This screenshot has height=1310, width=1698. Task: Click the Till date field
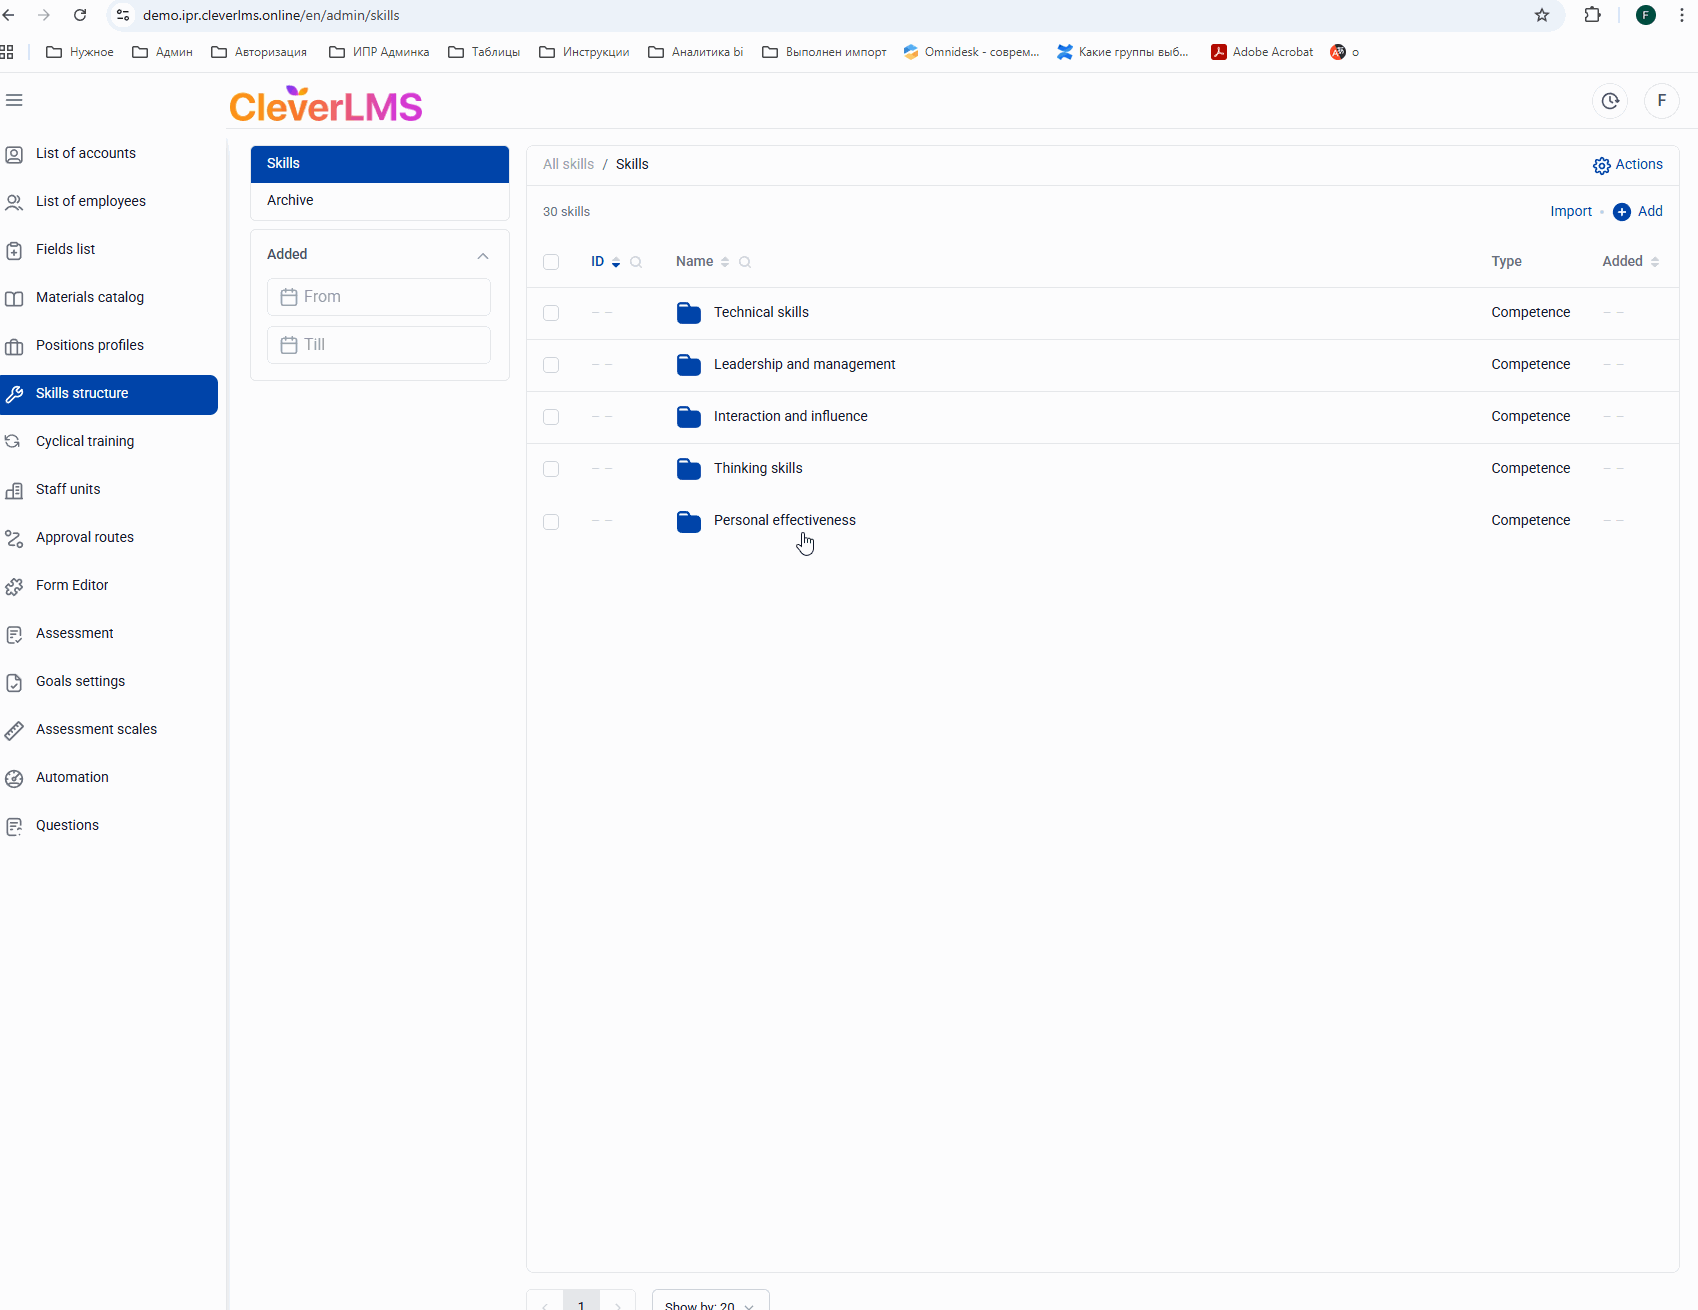point(379,345)
